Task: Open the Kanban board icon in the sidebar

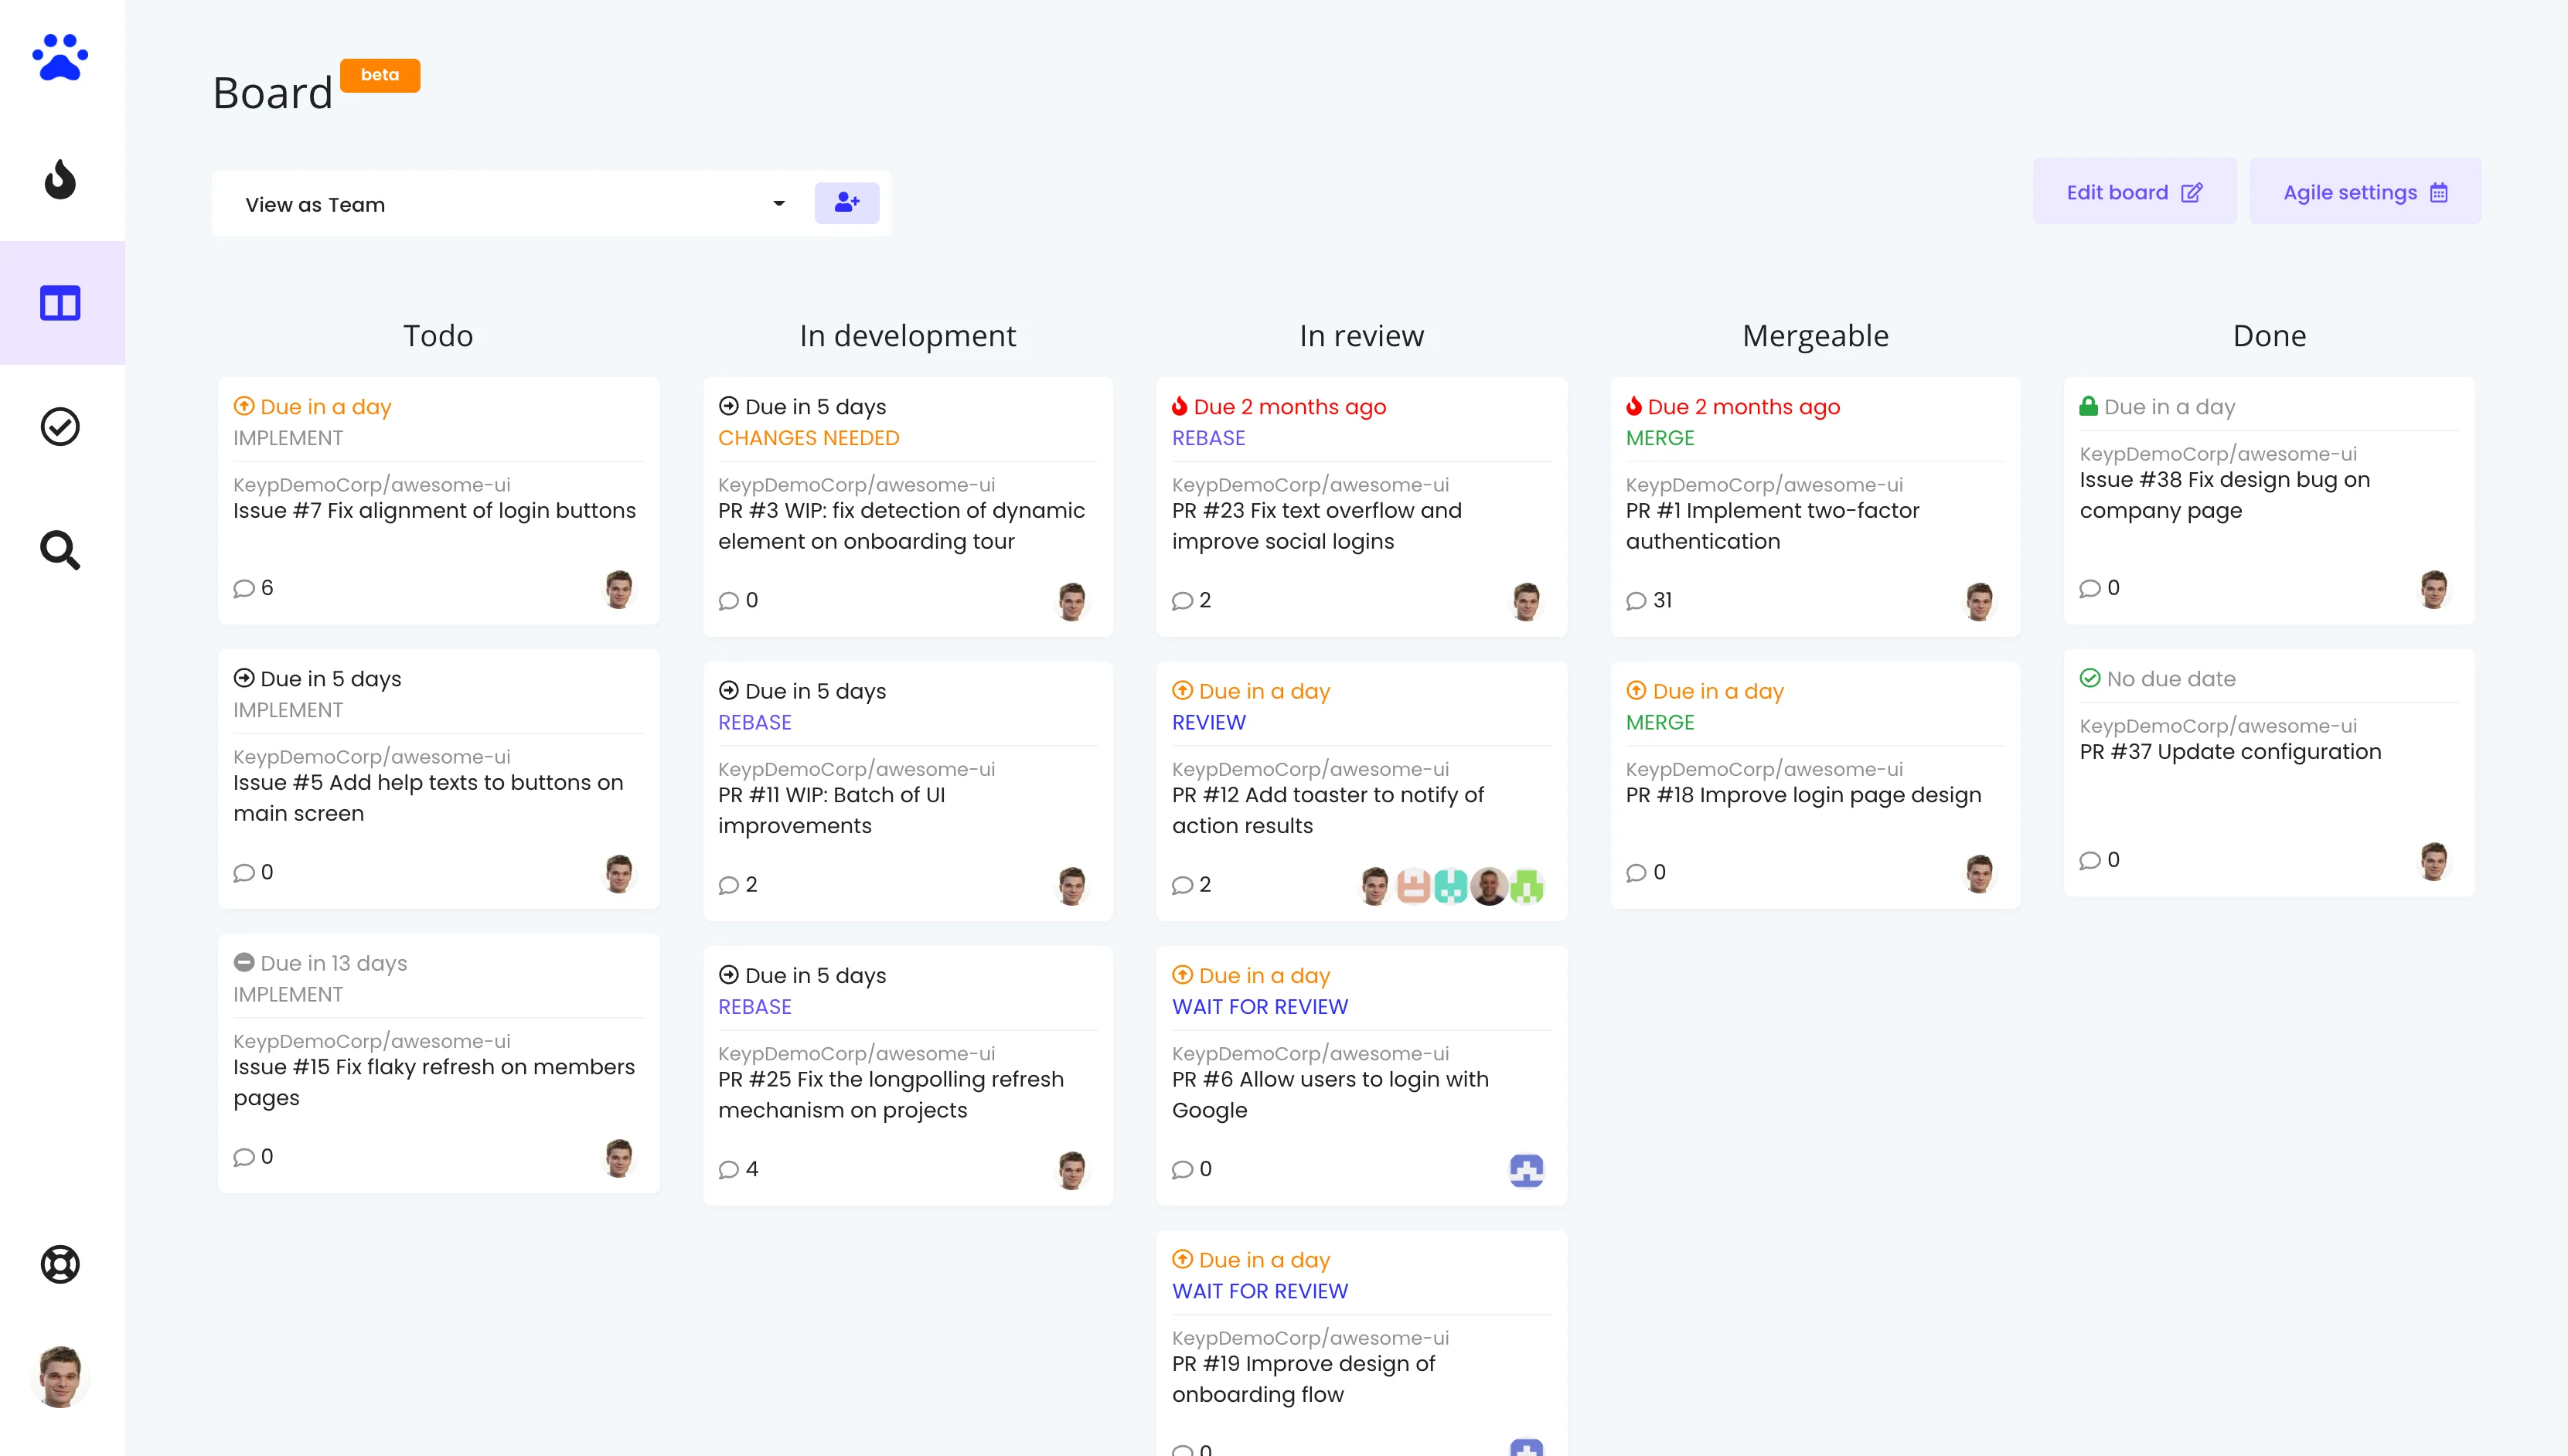Action: click(60, 303)
